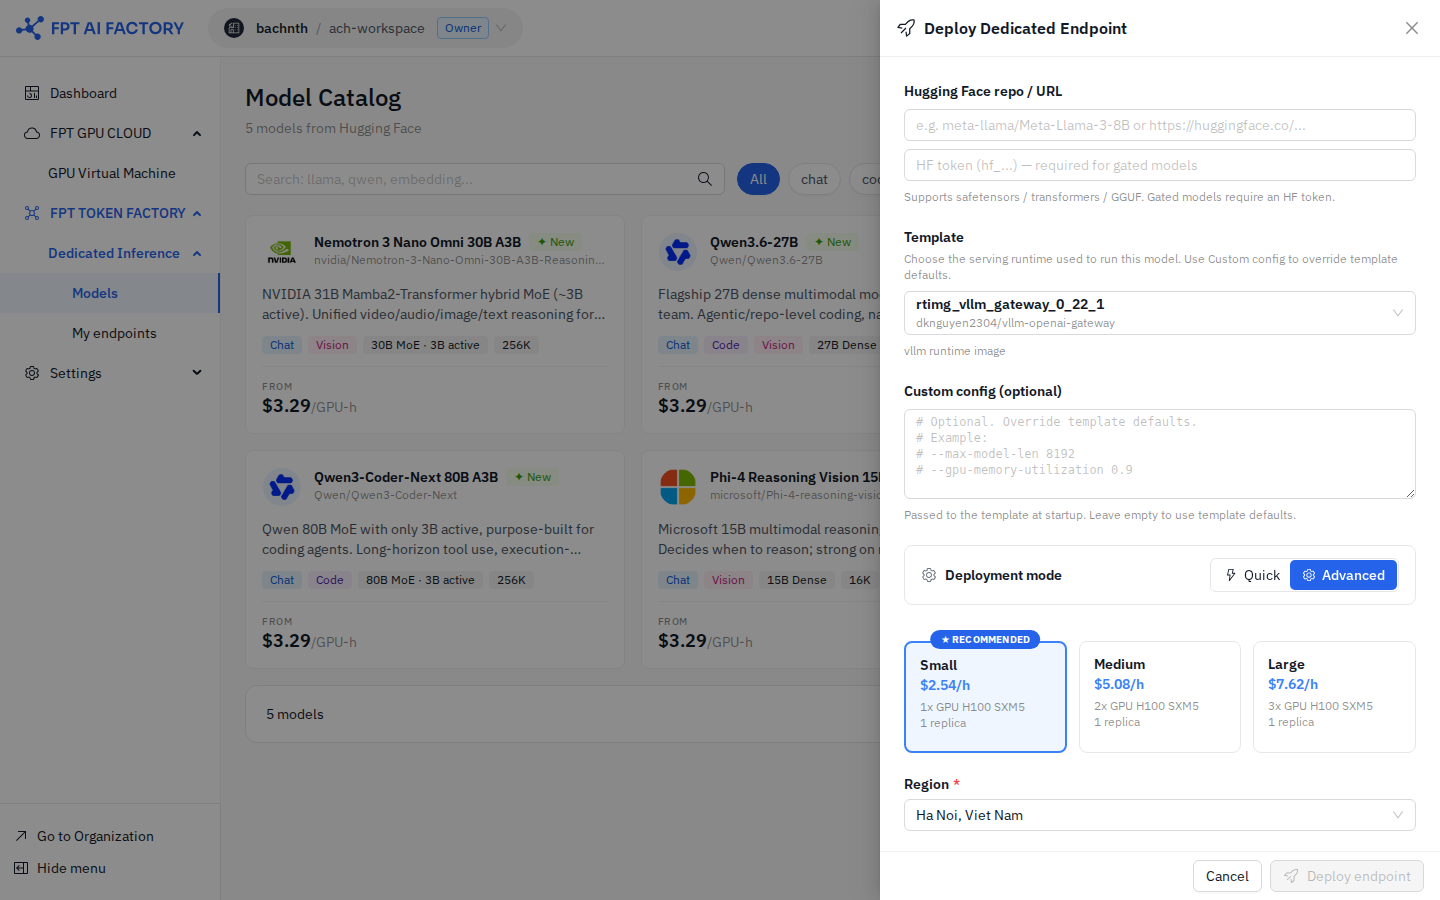Click the FPT TOKEN FACTORY network icon
The width and height of the screenshot is (1440, 900).
32,213
